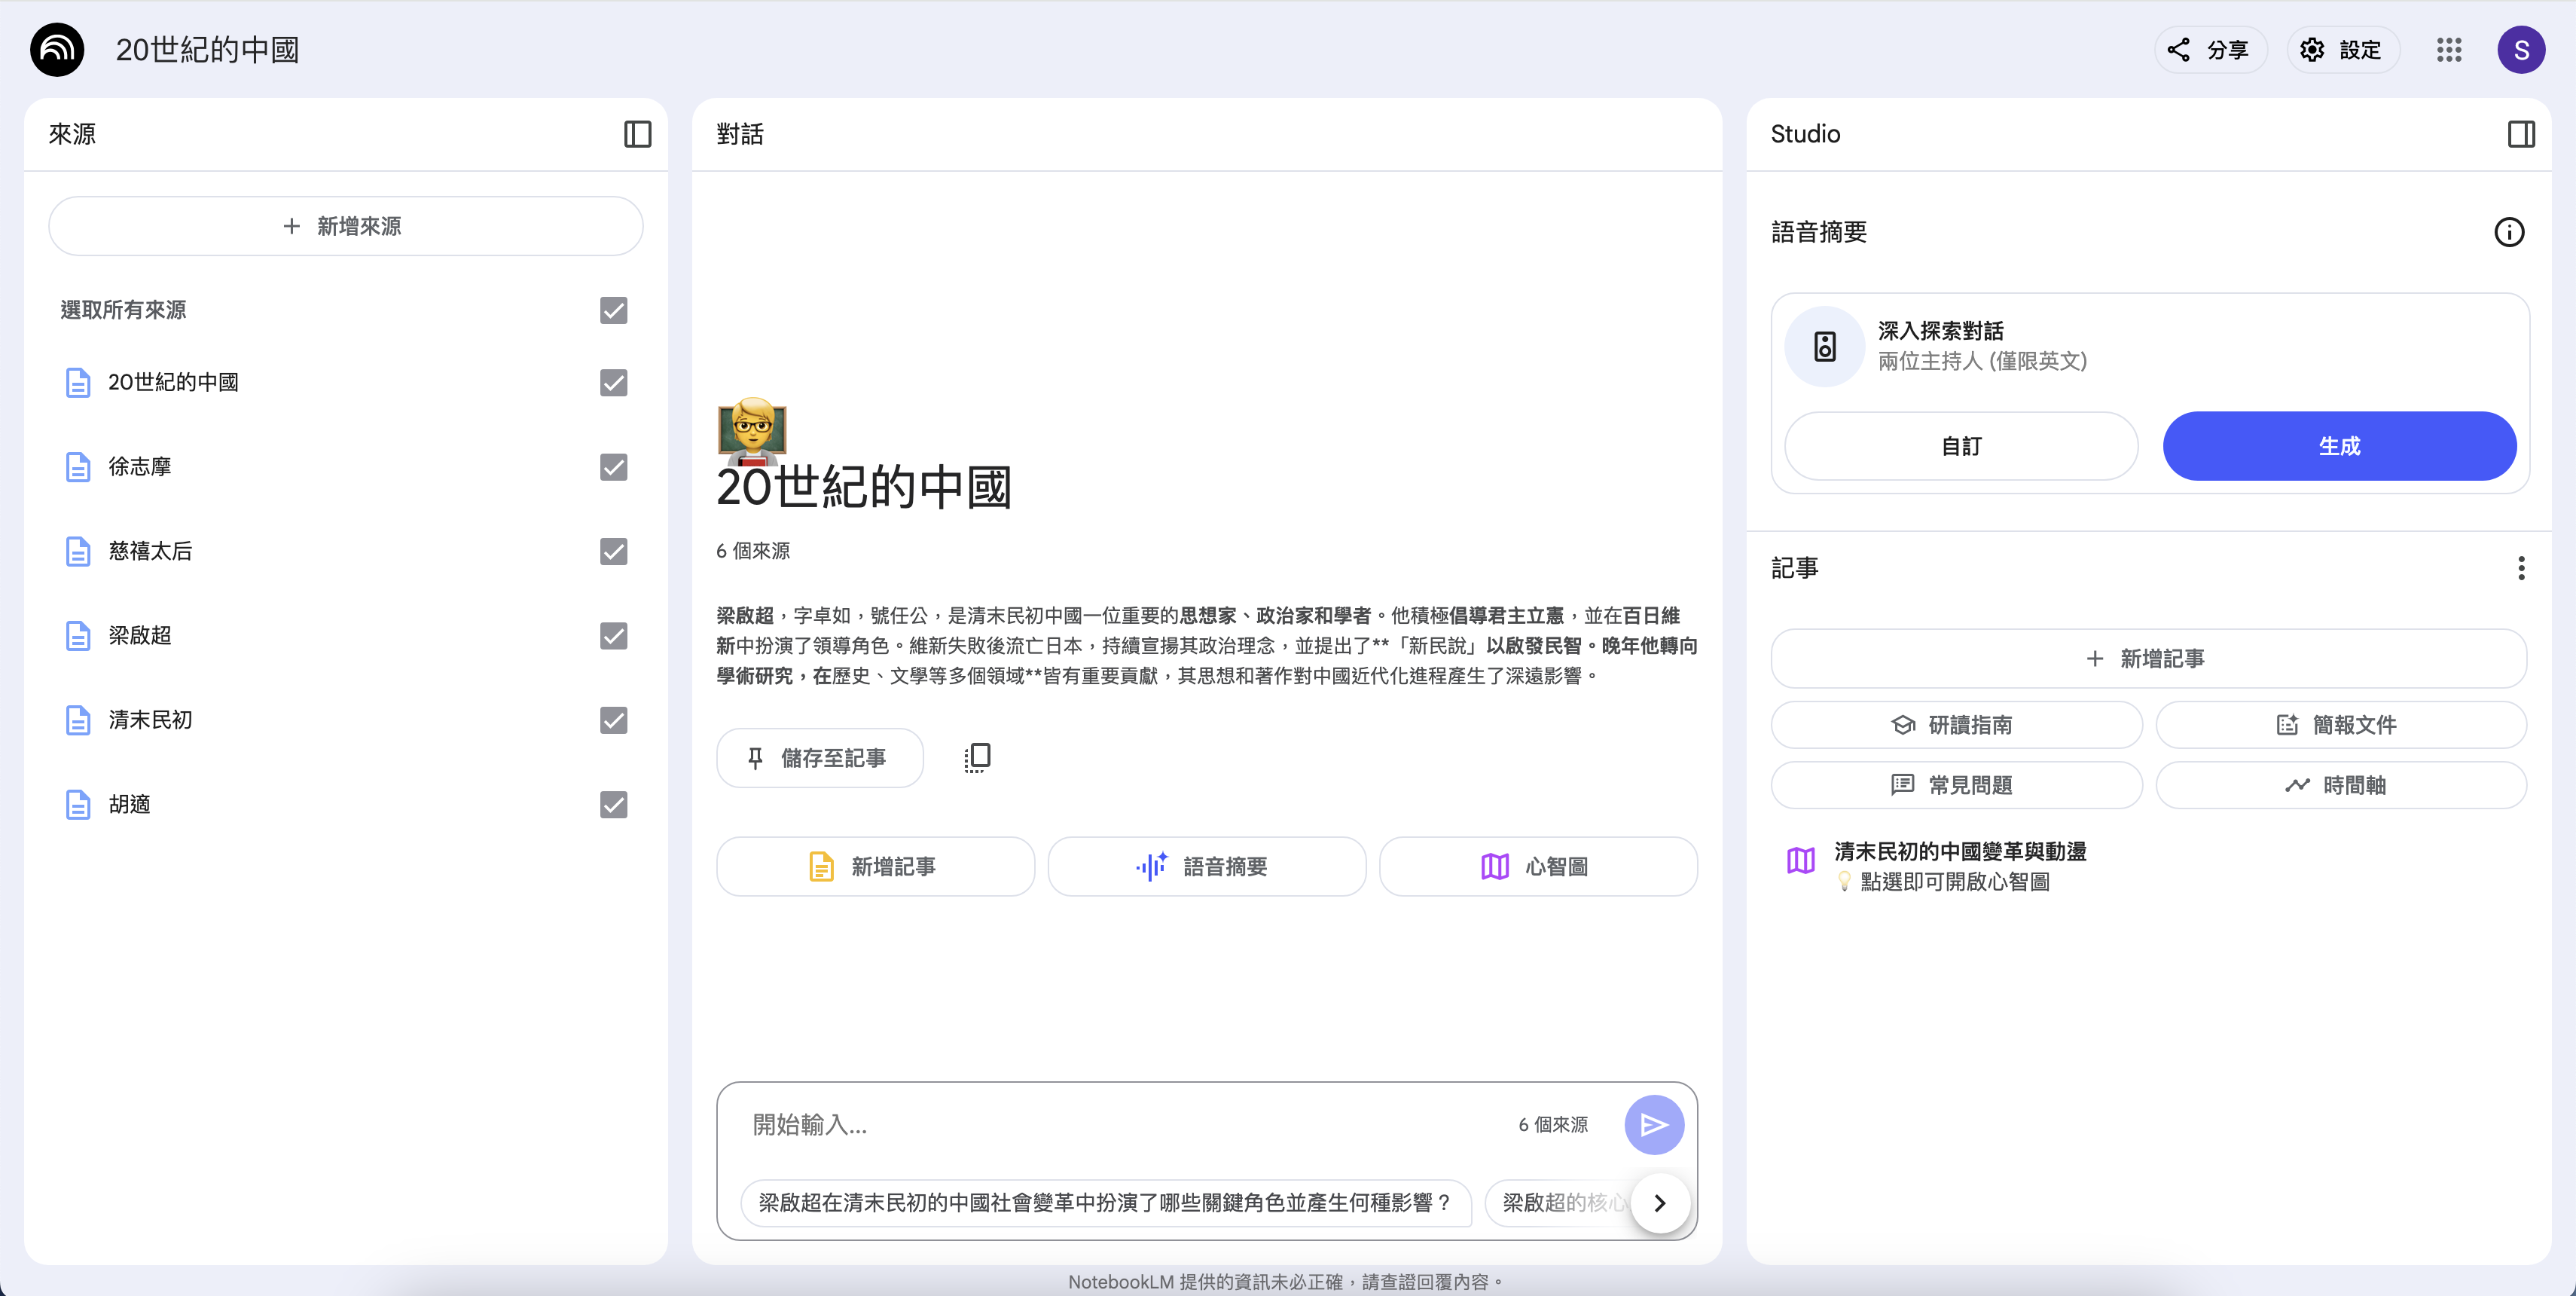Viewport: 2576px width, 1296px height.
Task: Collapse the 來源 sources panel icon
Action: (x=637, y=134)
